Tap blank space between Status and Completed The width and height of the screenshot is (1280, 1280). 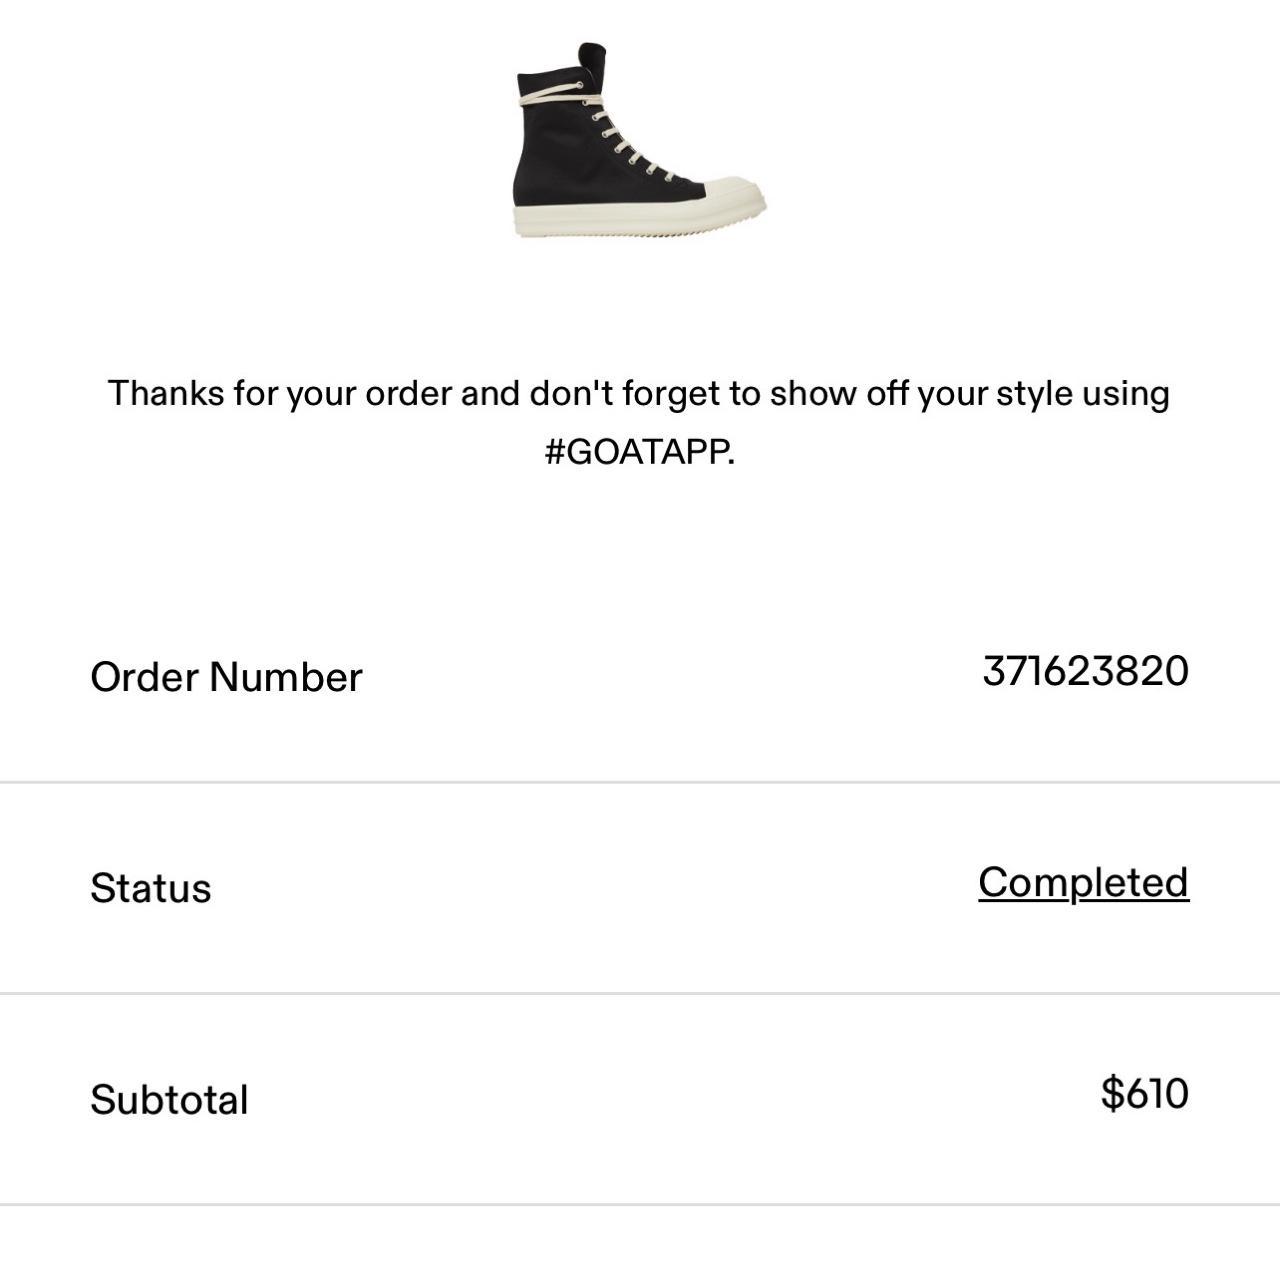tap(595, 888)
